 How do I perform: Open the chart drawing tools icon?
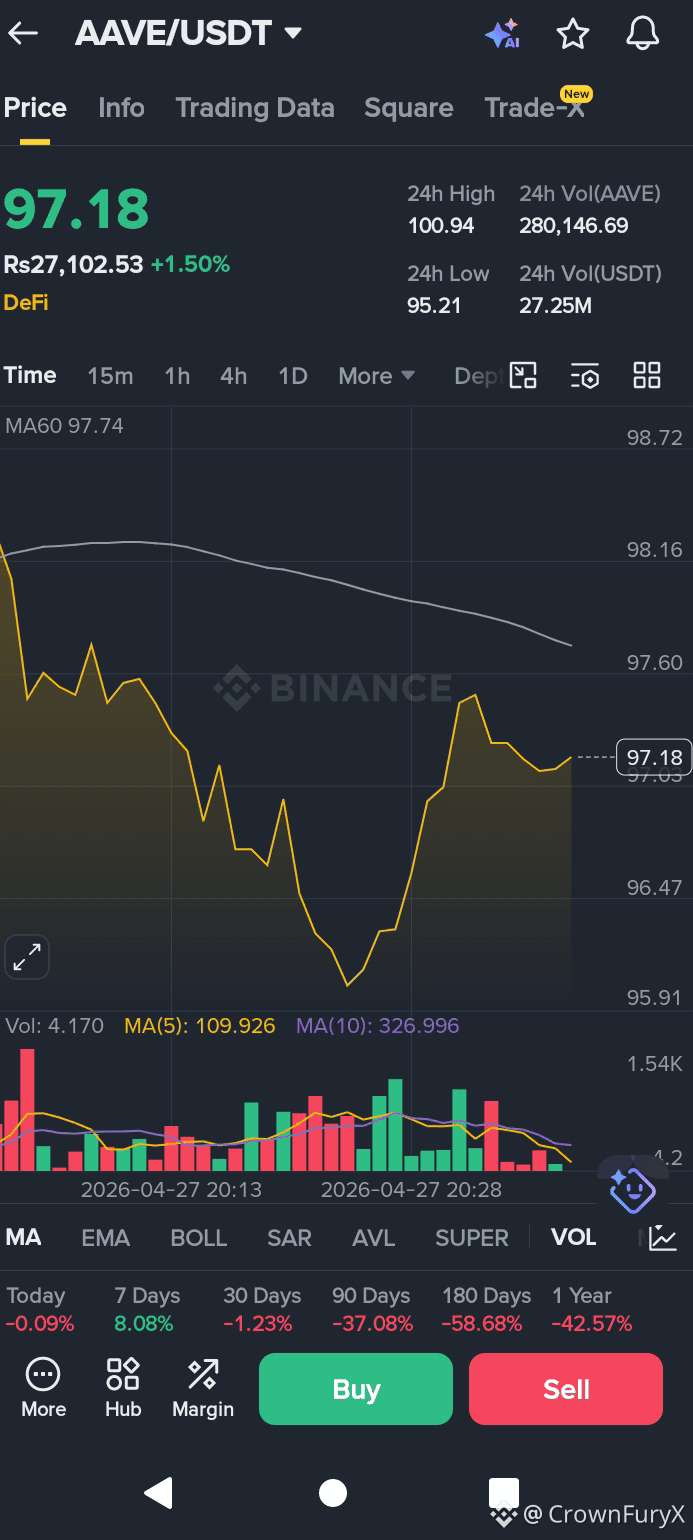click(x=523, y=375)
